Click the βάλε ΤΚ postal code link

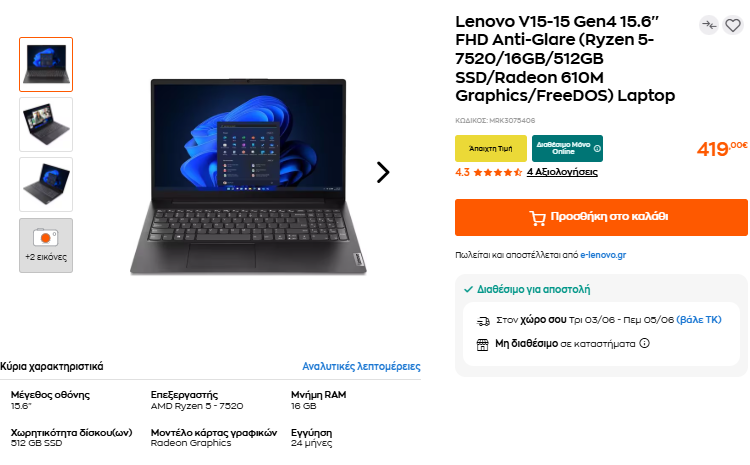tap(699, 320)
